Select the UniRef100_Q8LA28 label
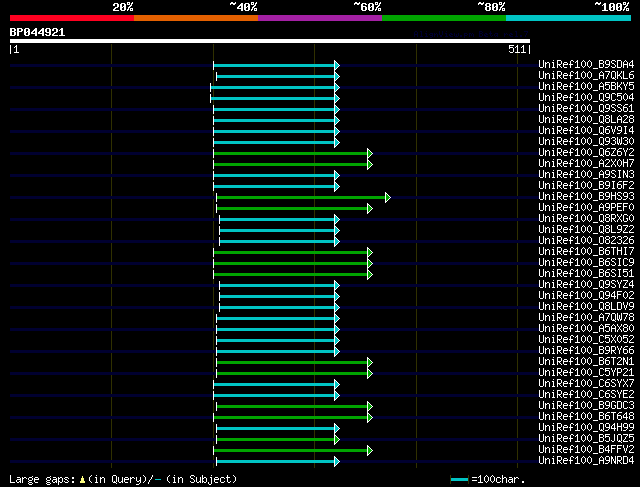Viewport: 640px width, 487px height. click(586, 120)
